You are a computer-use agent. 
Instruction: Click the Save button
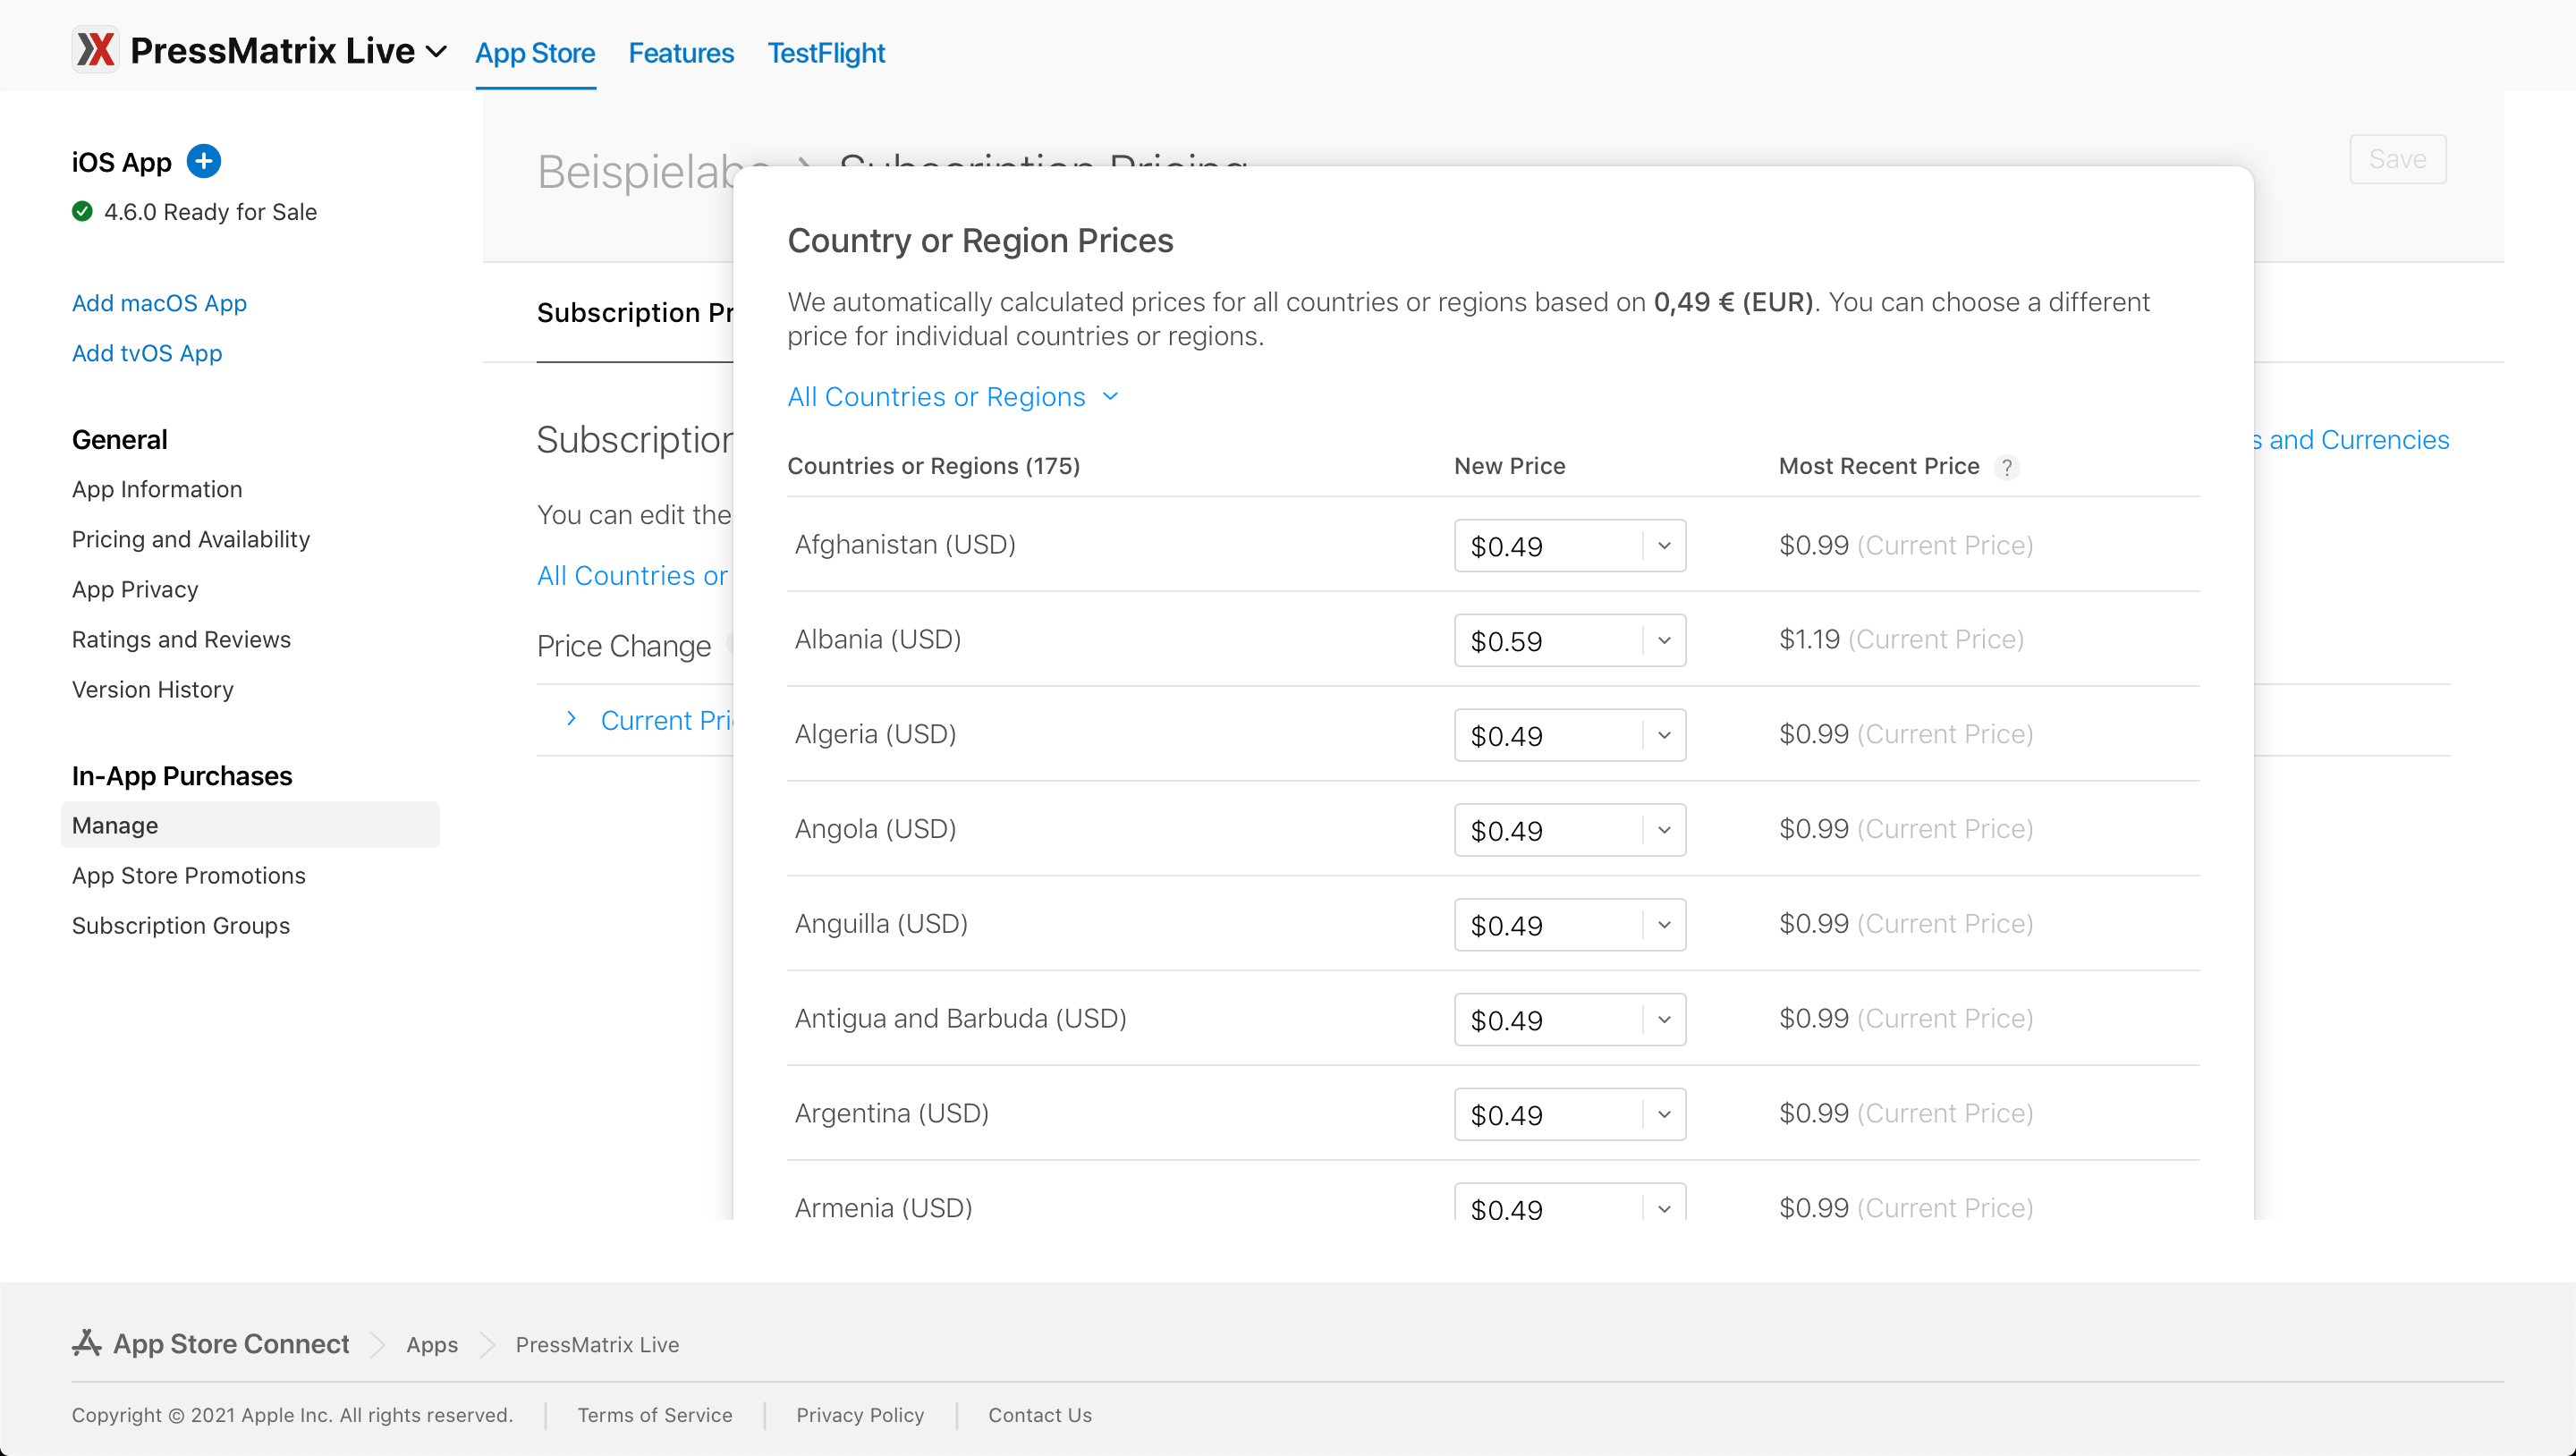2397,159
